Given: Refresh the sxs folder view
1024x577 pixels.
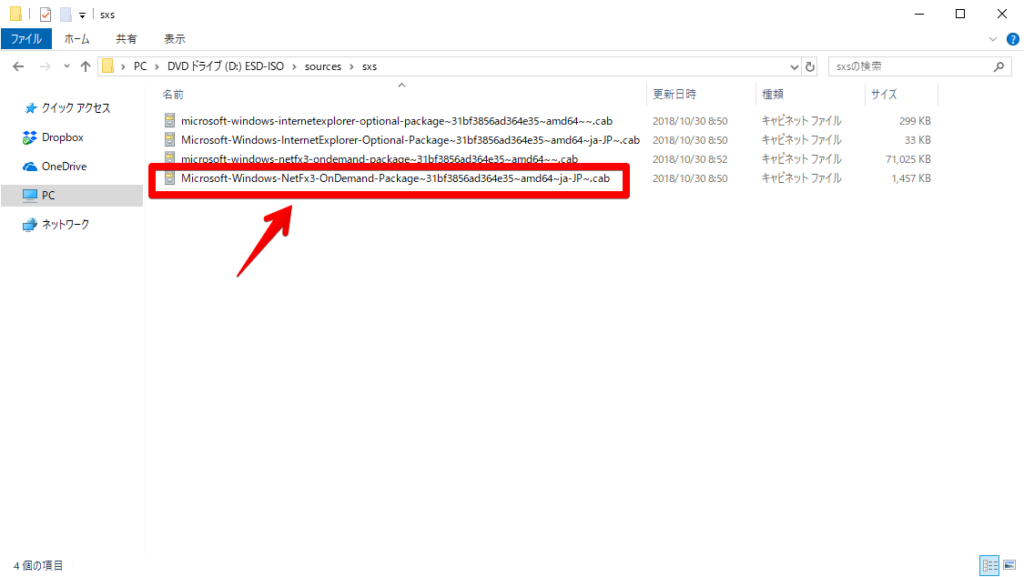Looking at the screenshot, I should [810, 67].
